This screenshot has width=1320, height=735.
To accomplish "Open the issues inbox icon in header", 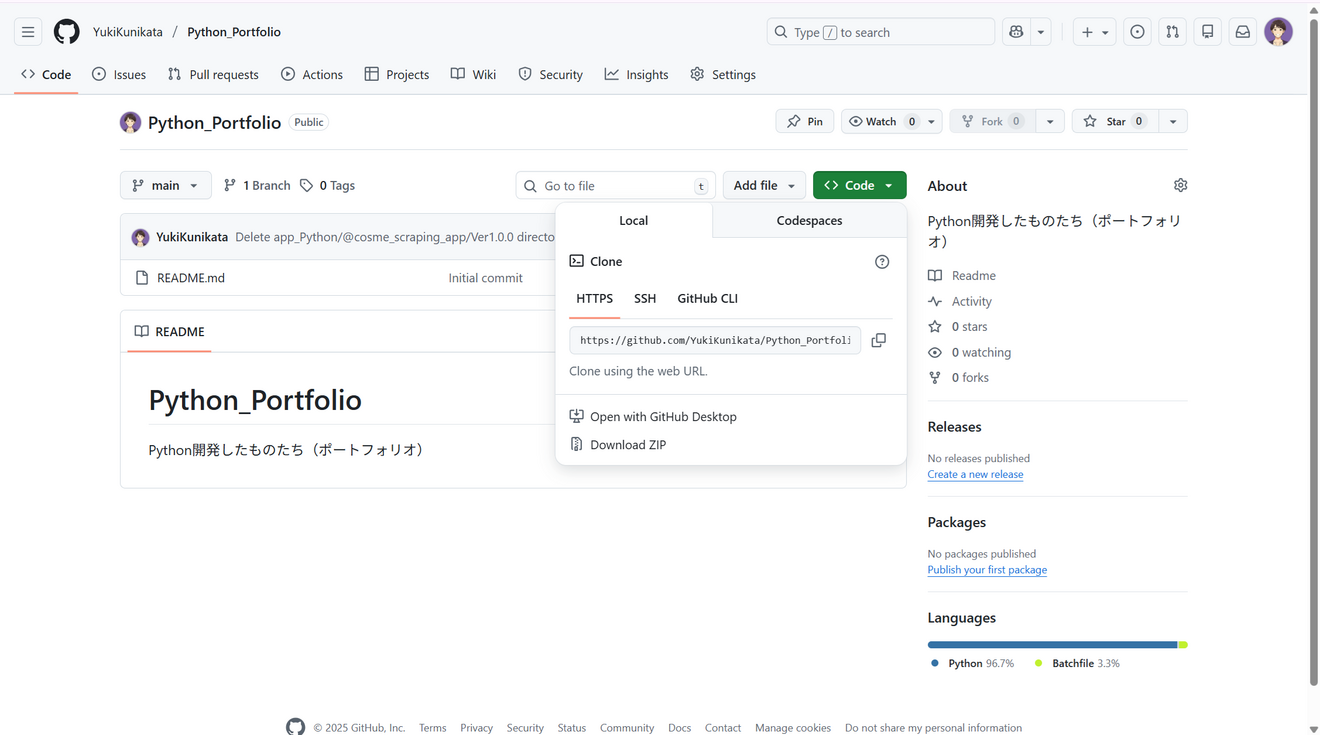I will (x=1137, y=32).
